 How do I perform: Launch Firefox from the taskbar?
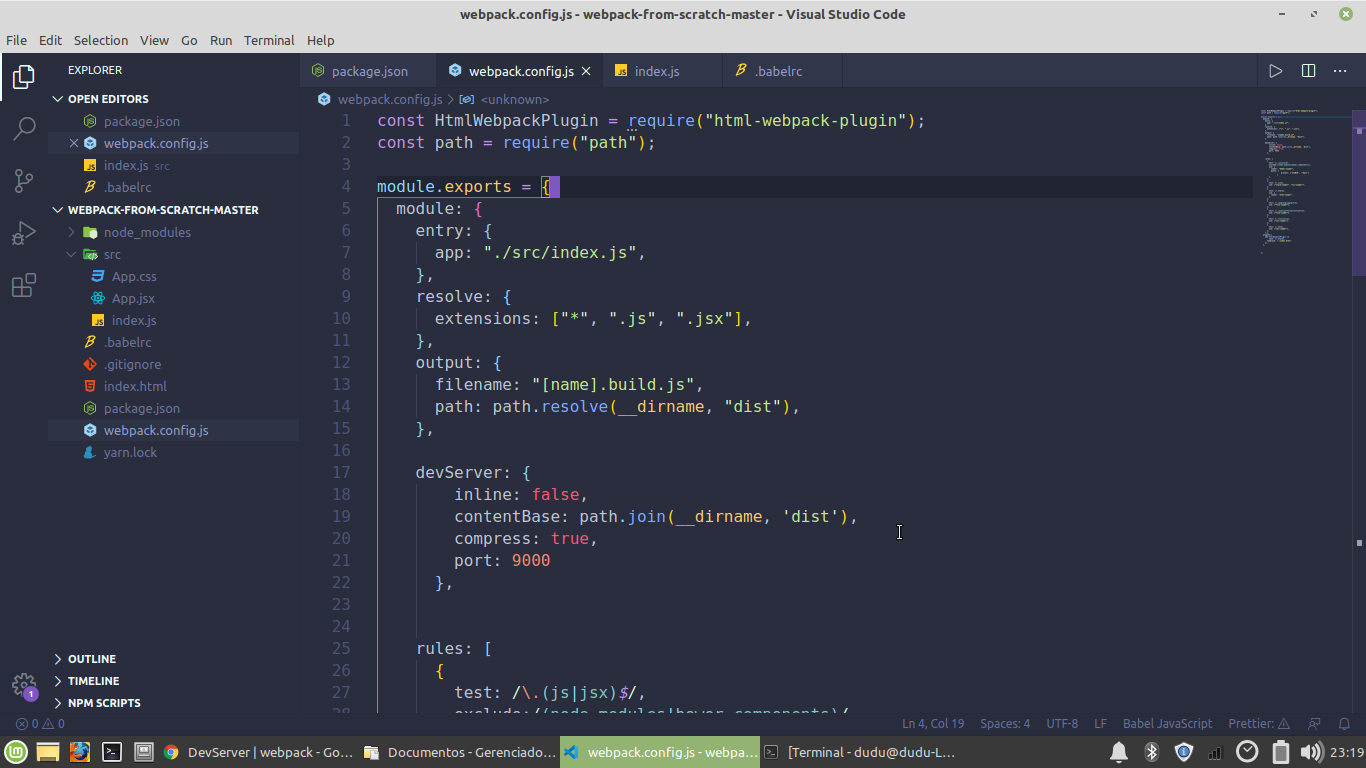(x=79, y=752)
